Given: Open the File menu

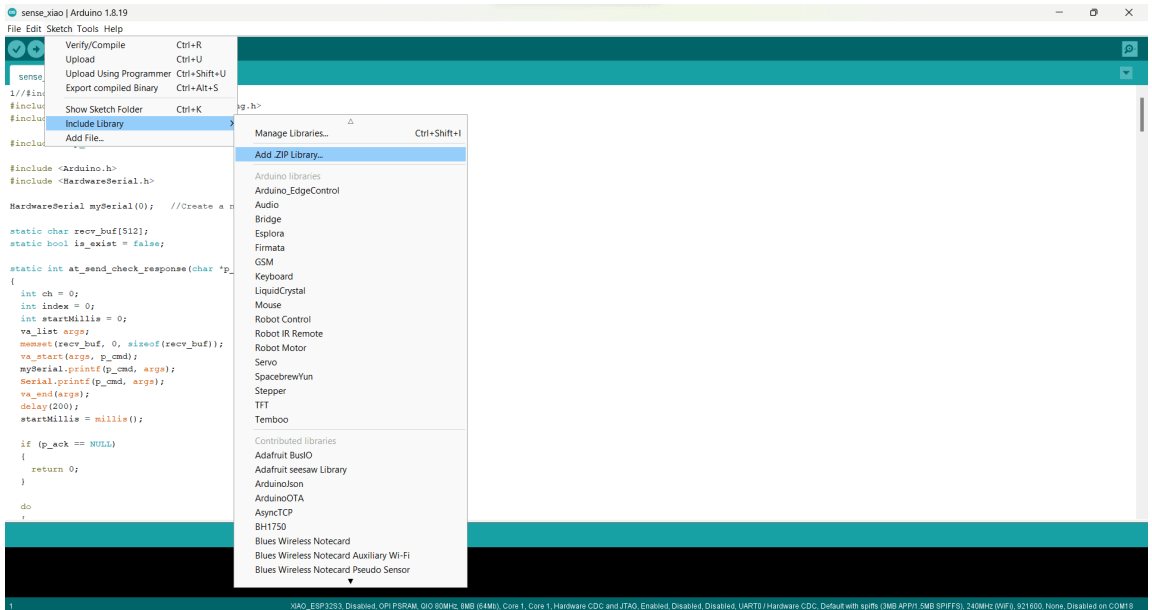Looking at the screenshot, I should click(14, 29).
